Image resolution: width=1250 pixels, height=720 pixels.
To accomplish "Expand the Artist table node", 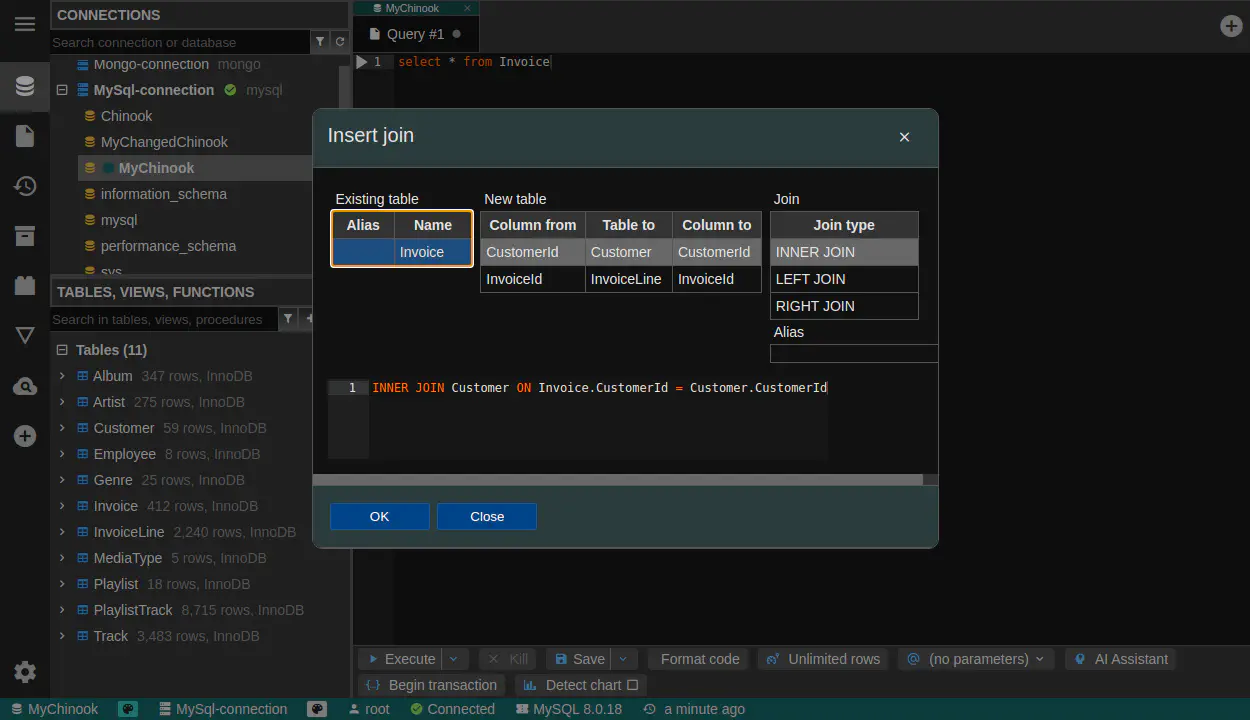I will point(62,402).
